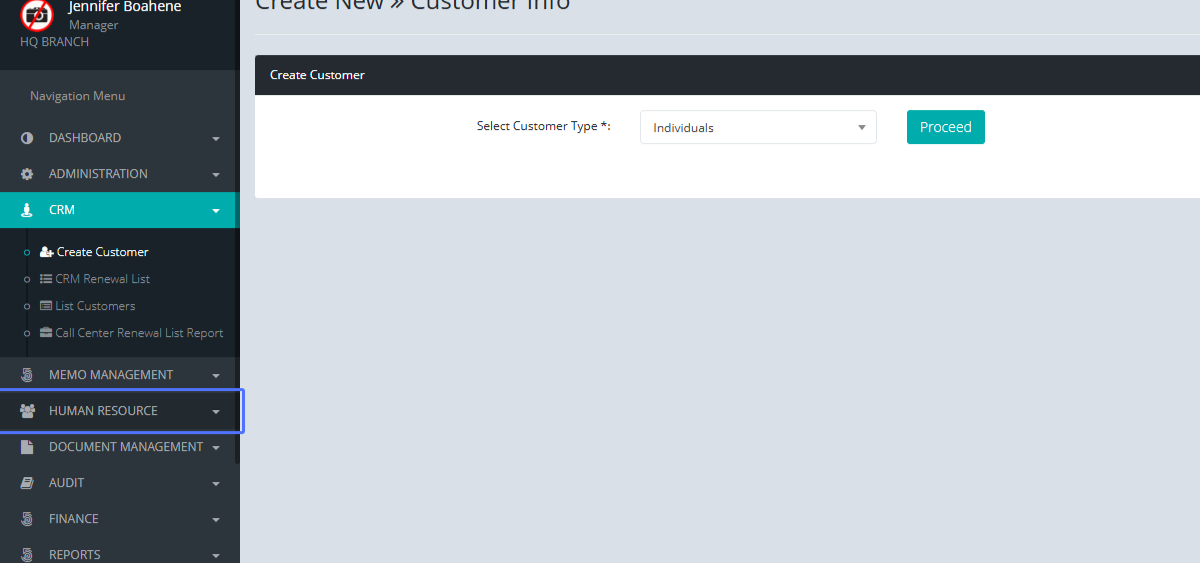
Task: Click the Administration gear icon
Action: pyautogui.click(x=27, y=174)
